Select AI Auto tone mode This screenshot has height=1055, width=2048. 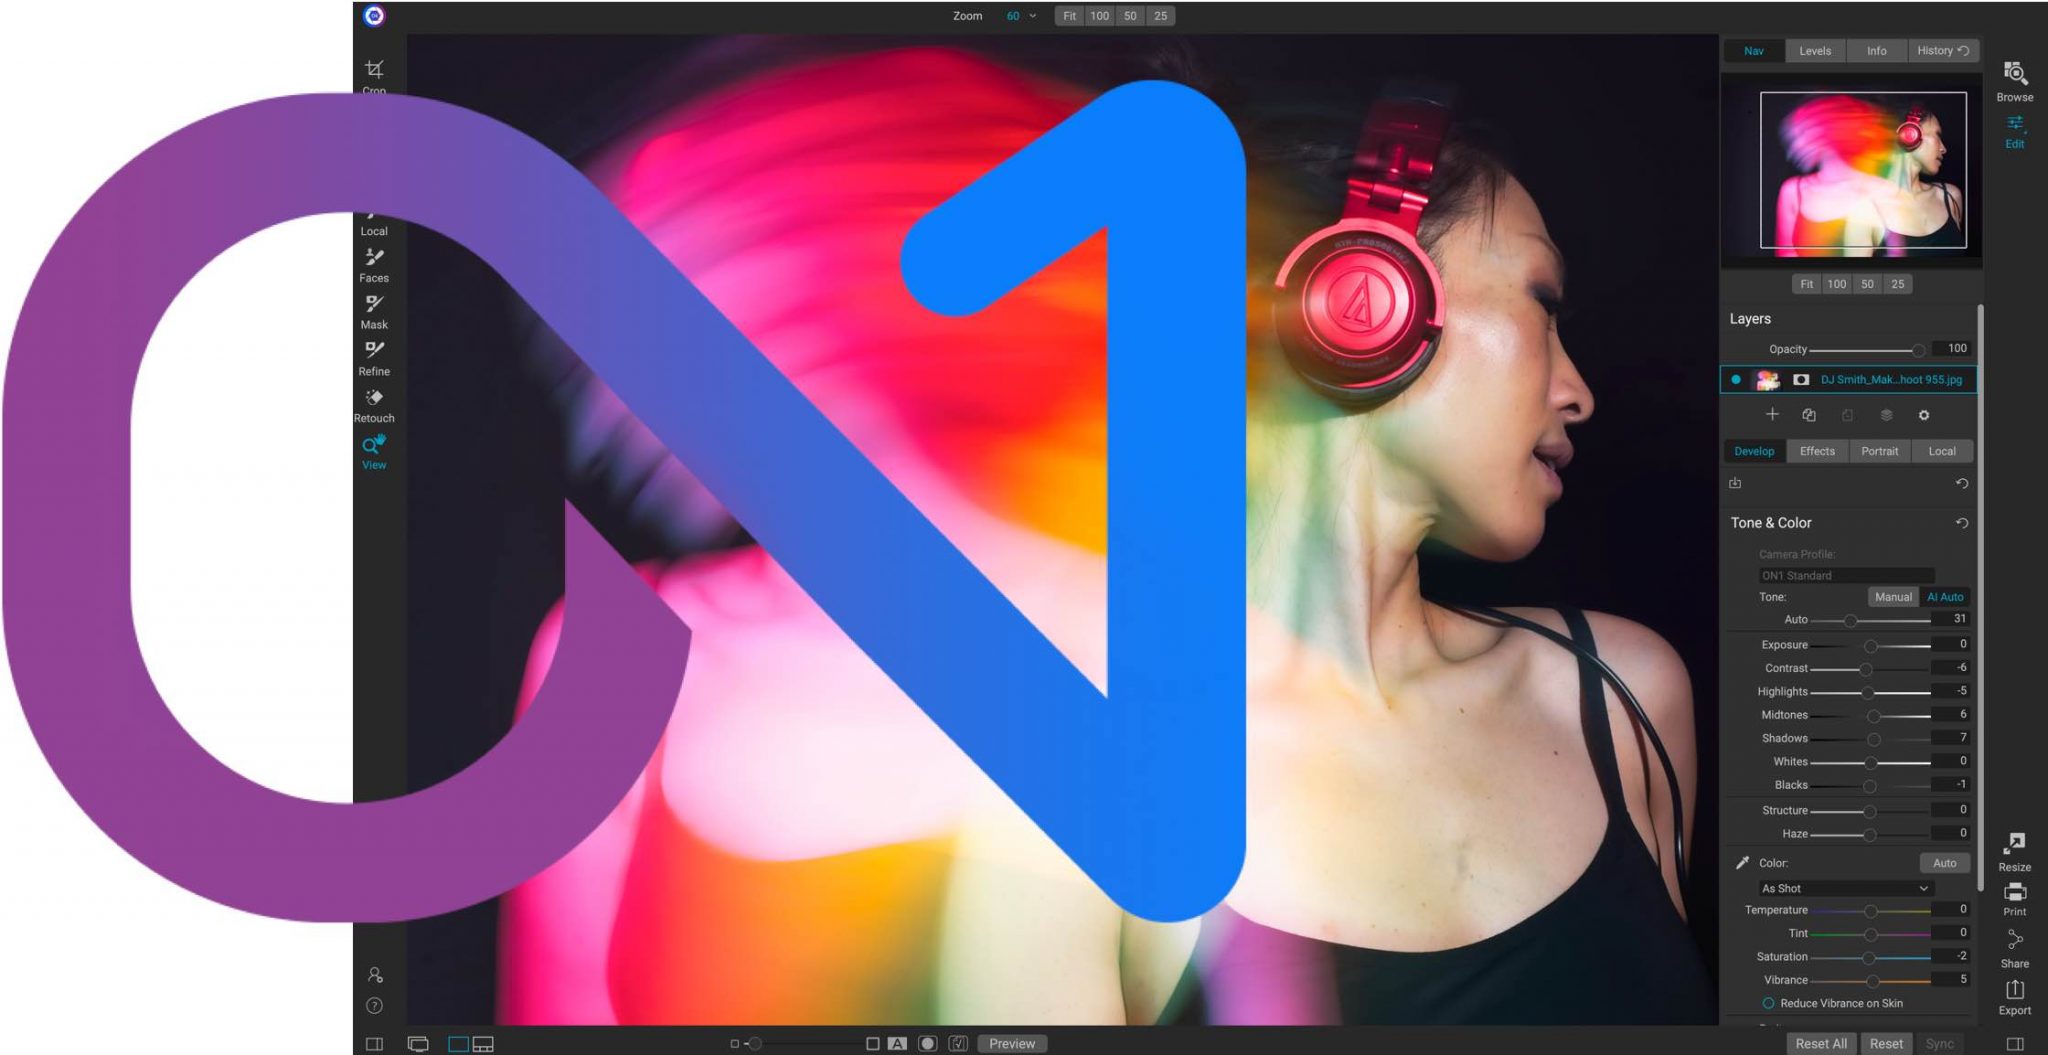point(1945,597)
